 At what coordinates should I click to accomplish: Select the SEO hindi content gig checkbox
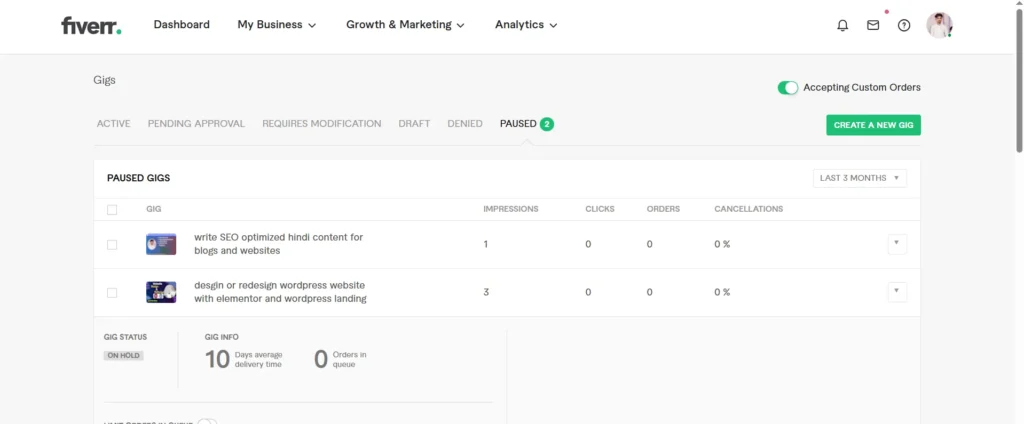click(112, 244)
